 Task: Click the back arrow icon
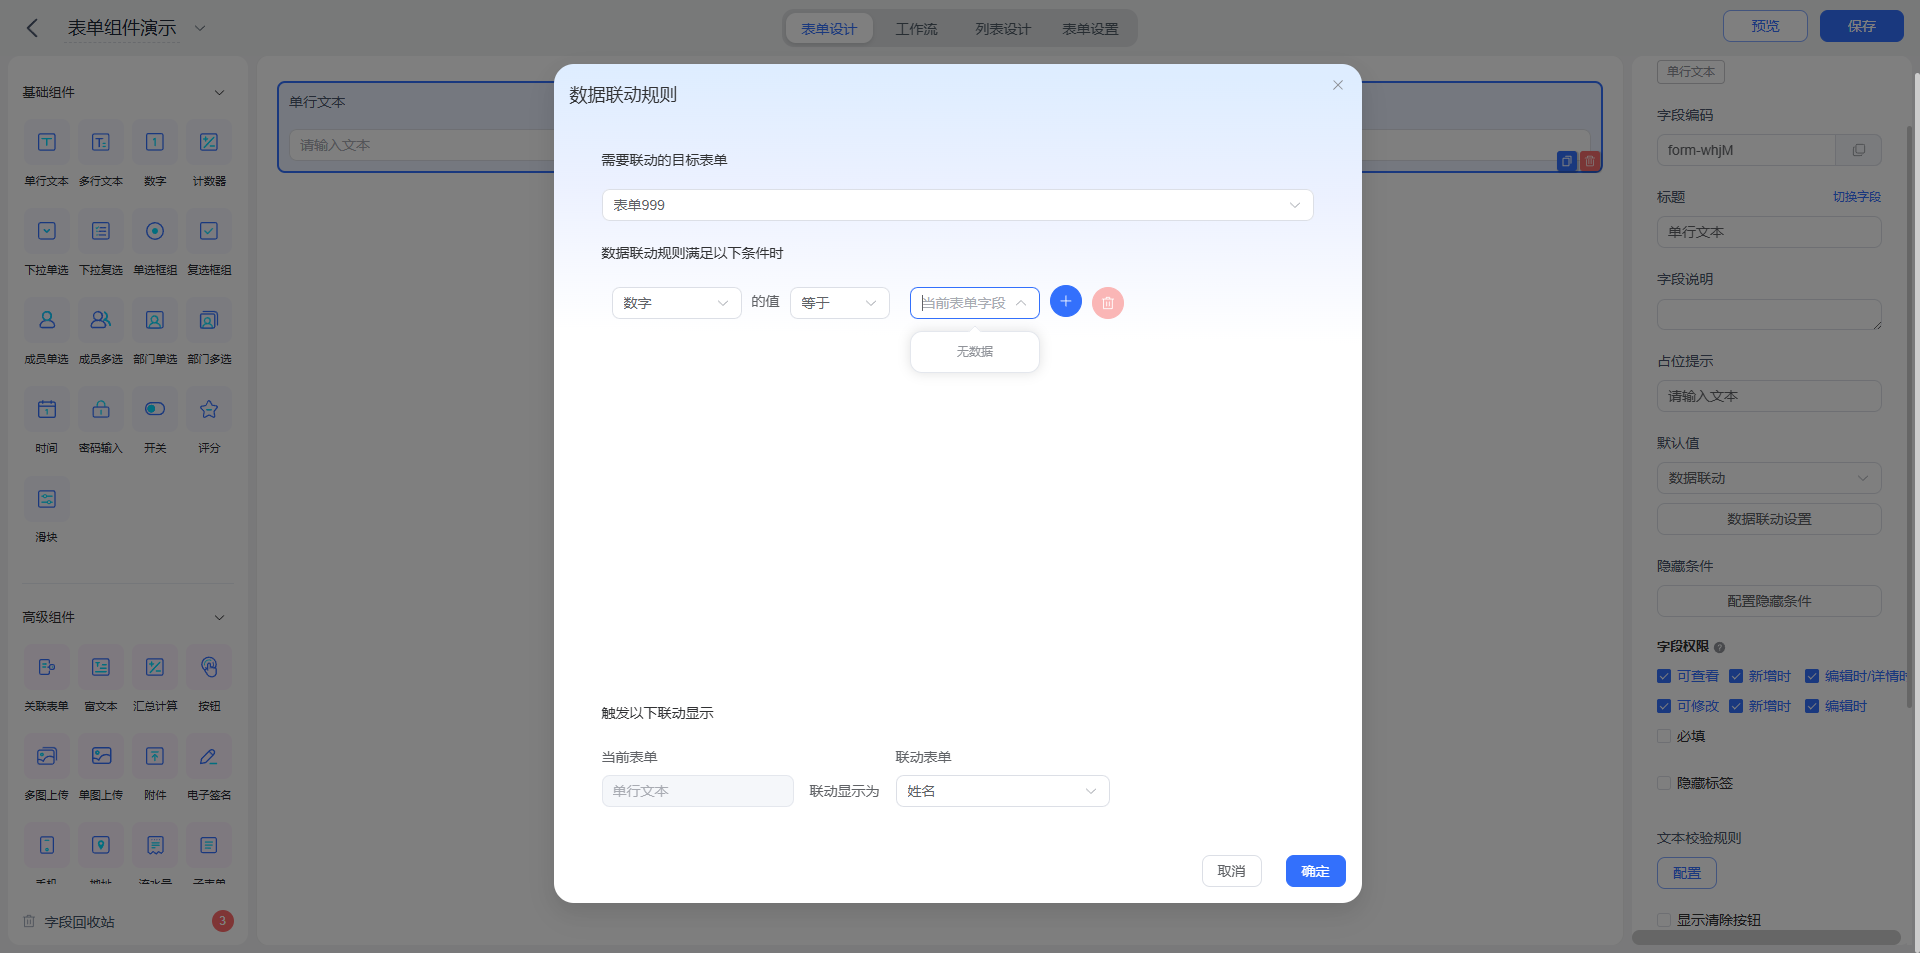click(32, 28)
